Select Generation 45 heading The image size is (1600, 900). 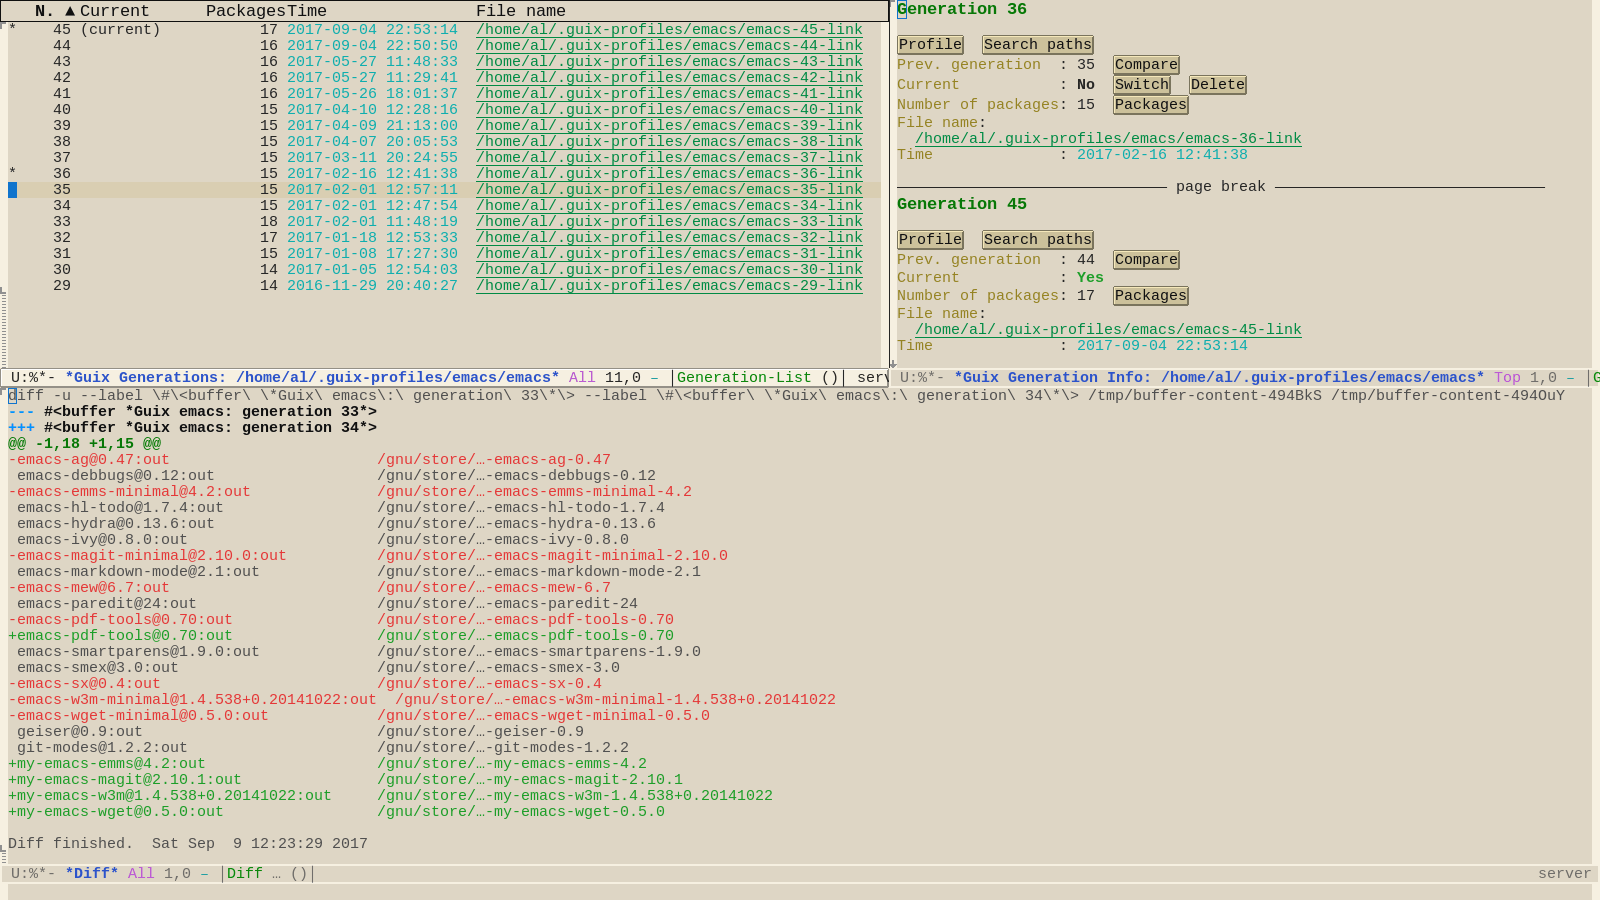(x=962, y=204)
